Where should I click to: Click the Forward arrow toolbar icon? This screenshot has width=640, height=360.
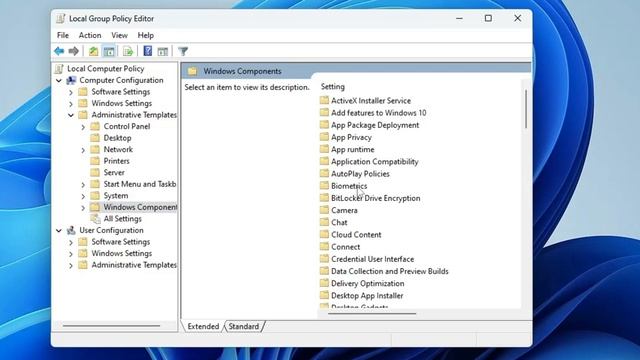(x=73, y=51)
